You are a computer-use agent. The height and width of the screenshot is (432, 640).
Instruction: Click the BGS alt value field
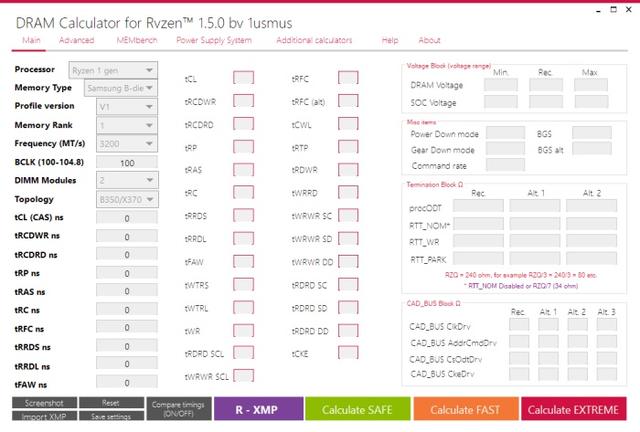[x=592, y=149]
